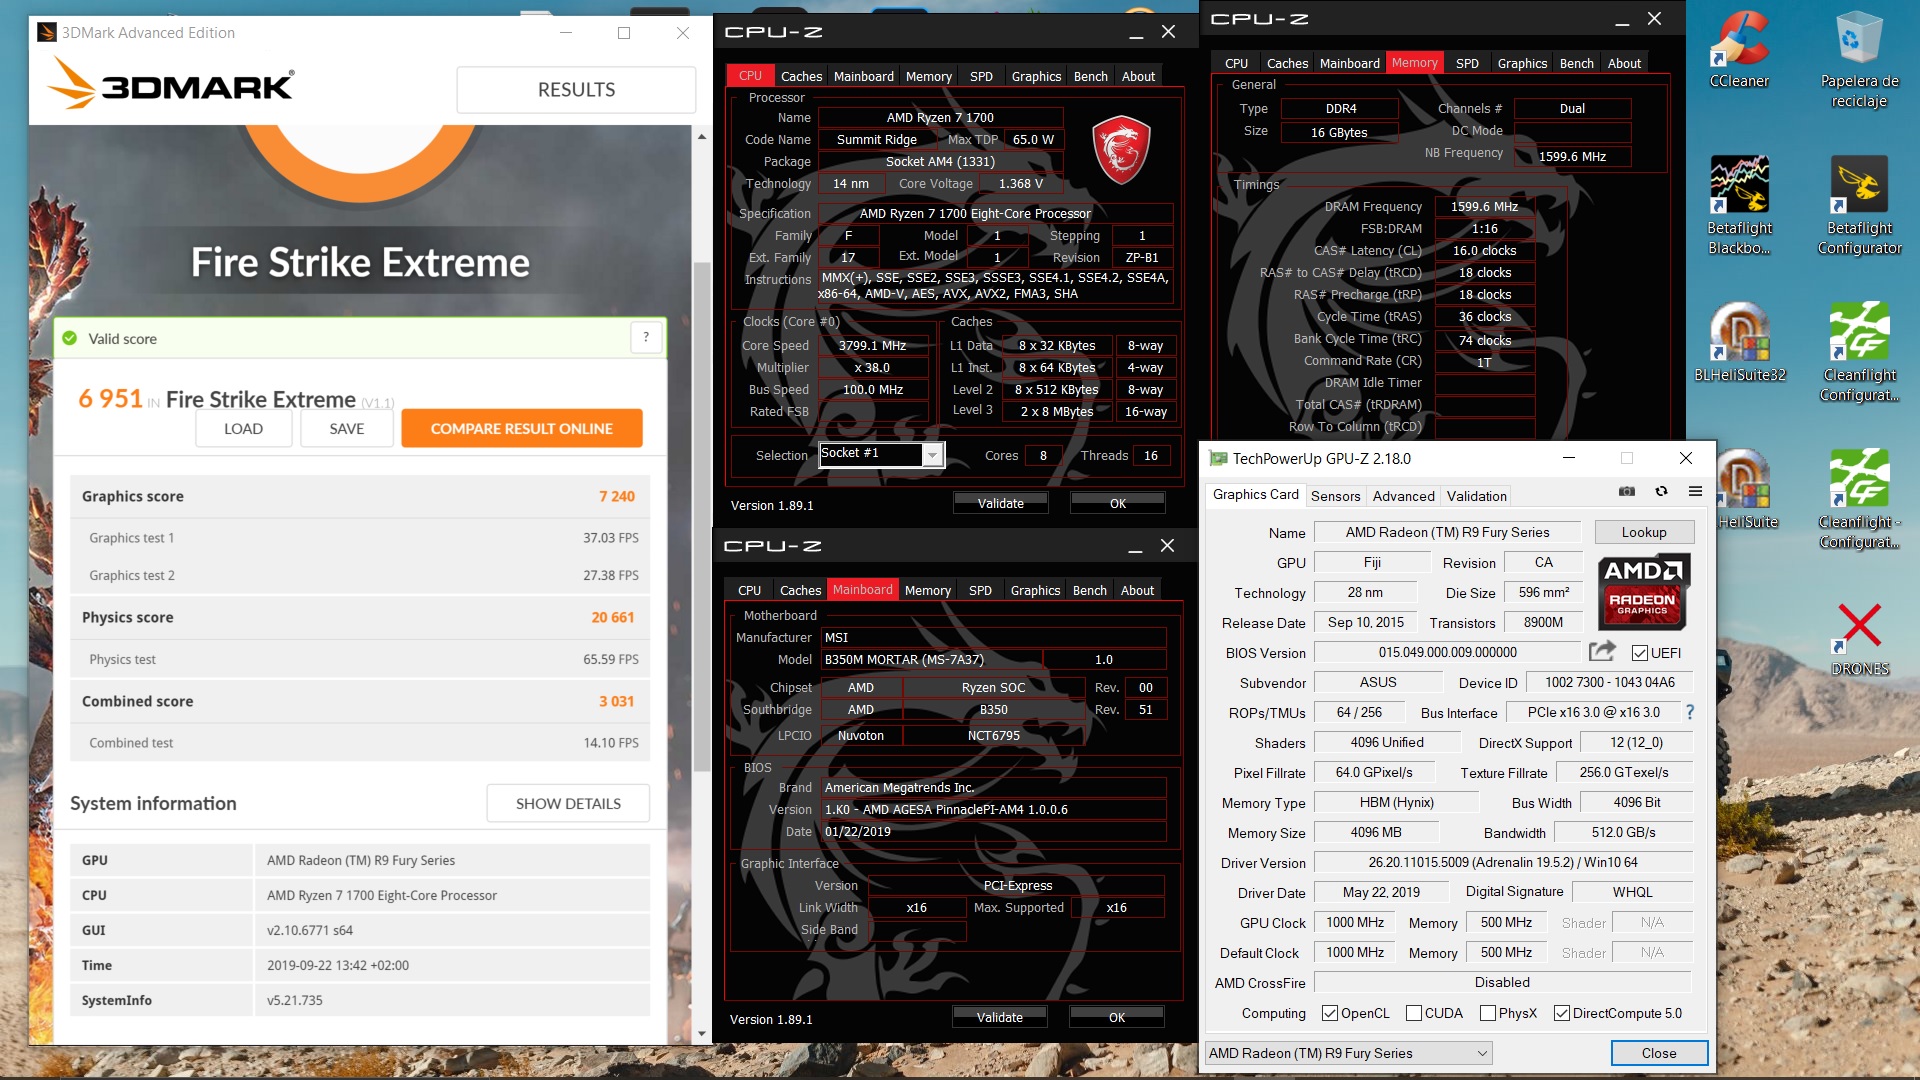Open the GPU selector dropdown in GPU-Z
This screenshot has height=1080, width=1920.
click(x=1349, y=1053)
